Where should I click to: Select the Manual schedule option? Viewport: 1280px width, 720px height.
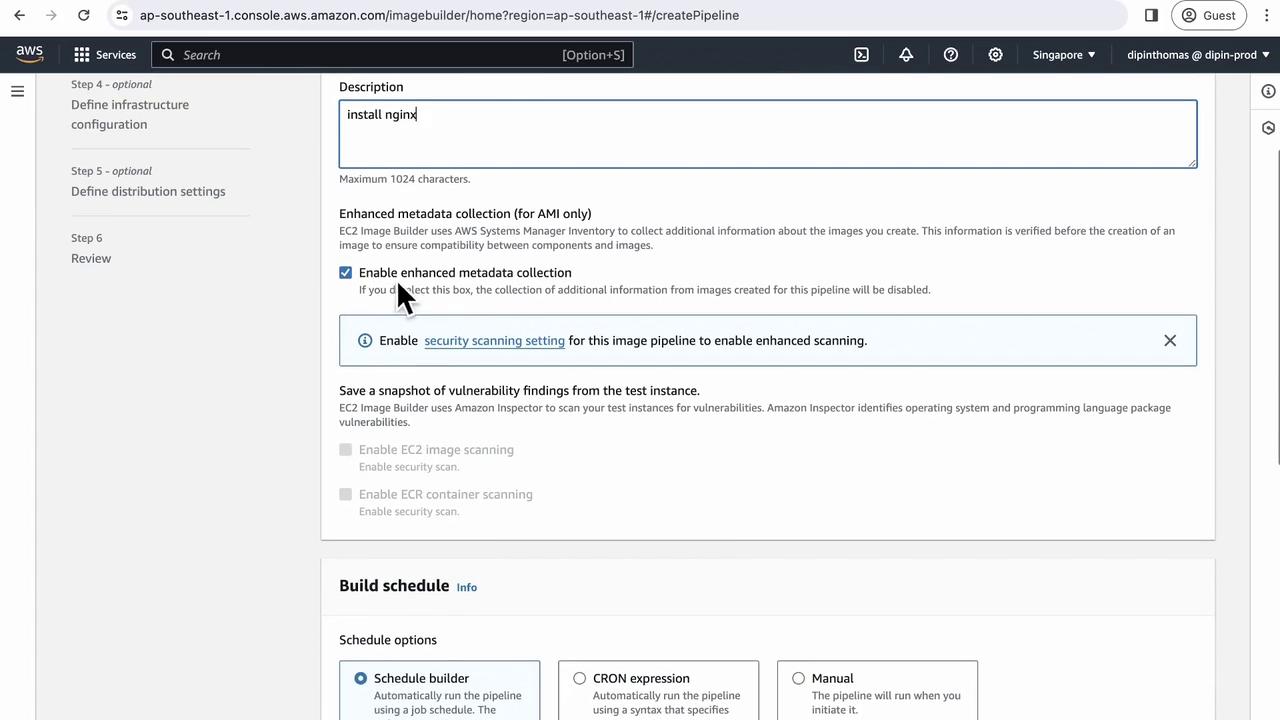(798, 678)
